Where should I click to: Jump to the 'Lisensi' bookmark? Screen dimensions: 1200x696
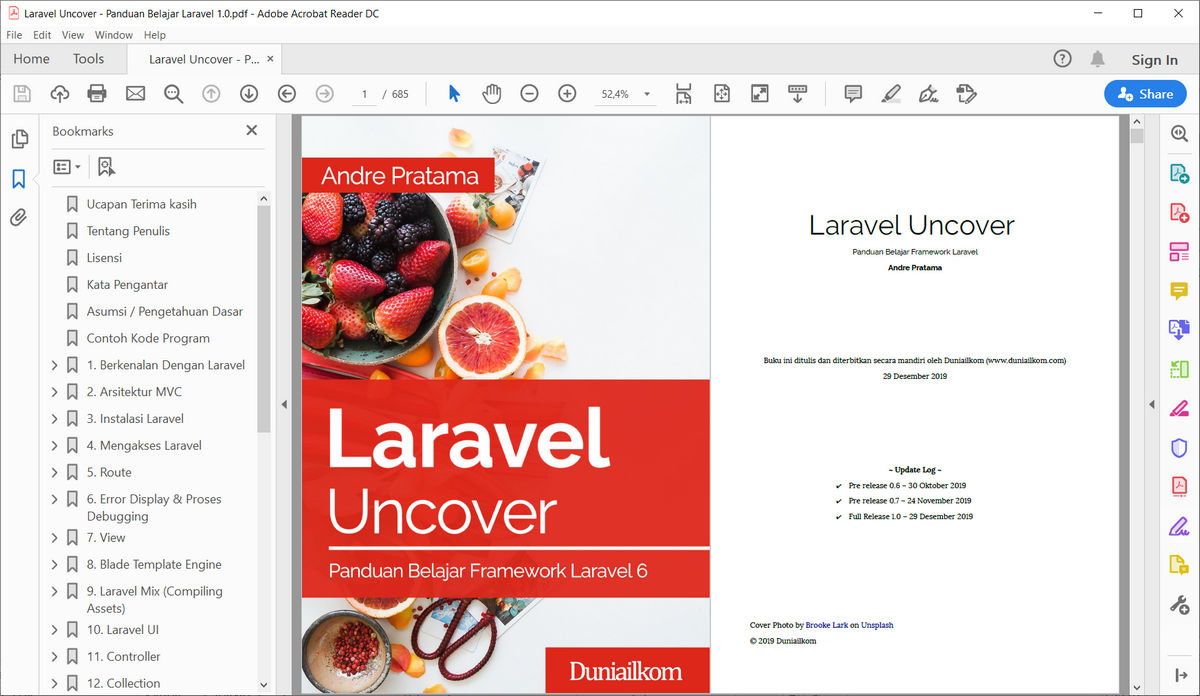click(104, 258)
